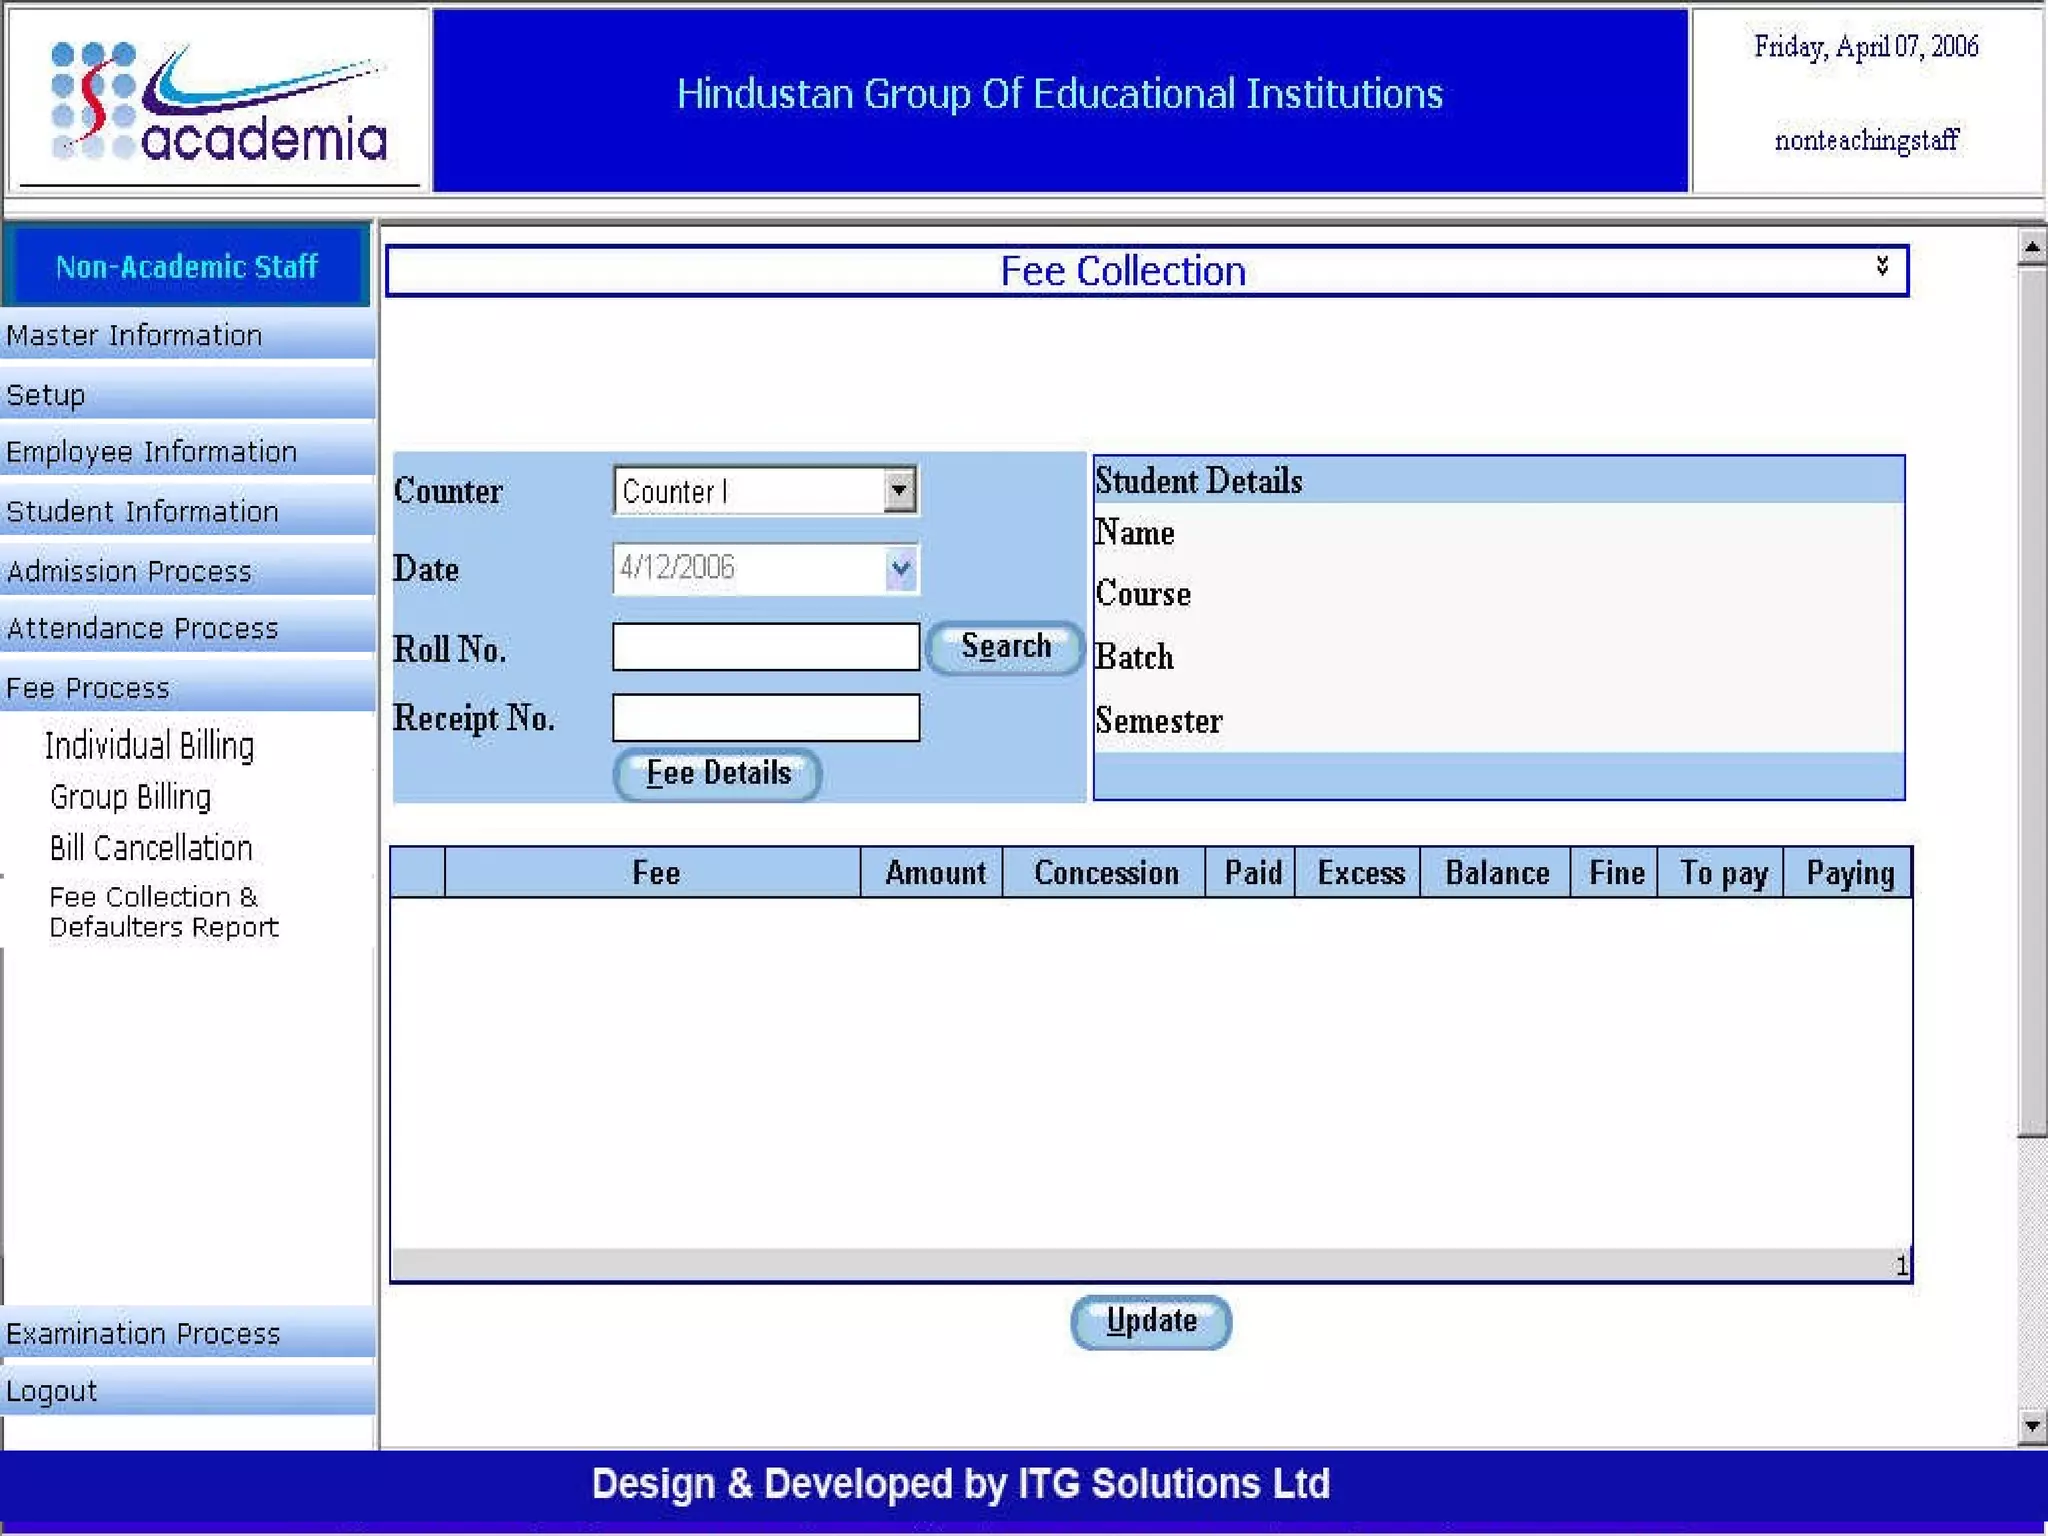Open the Date picker dropdown arrow
This screenshot has height=1536, width=2048.
pyautogui.click(x=900, y=569)
